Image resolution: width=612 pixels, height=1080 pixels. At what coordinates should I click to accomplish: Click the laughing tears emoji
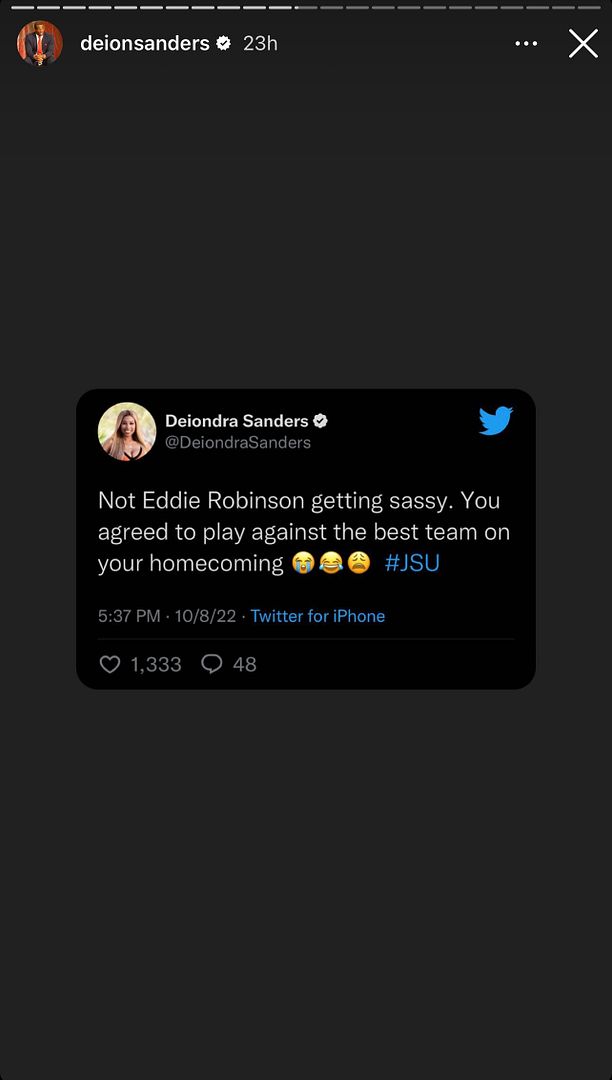point(331,564)
